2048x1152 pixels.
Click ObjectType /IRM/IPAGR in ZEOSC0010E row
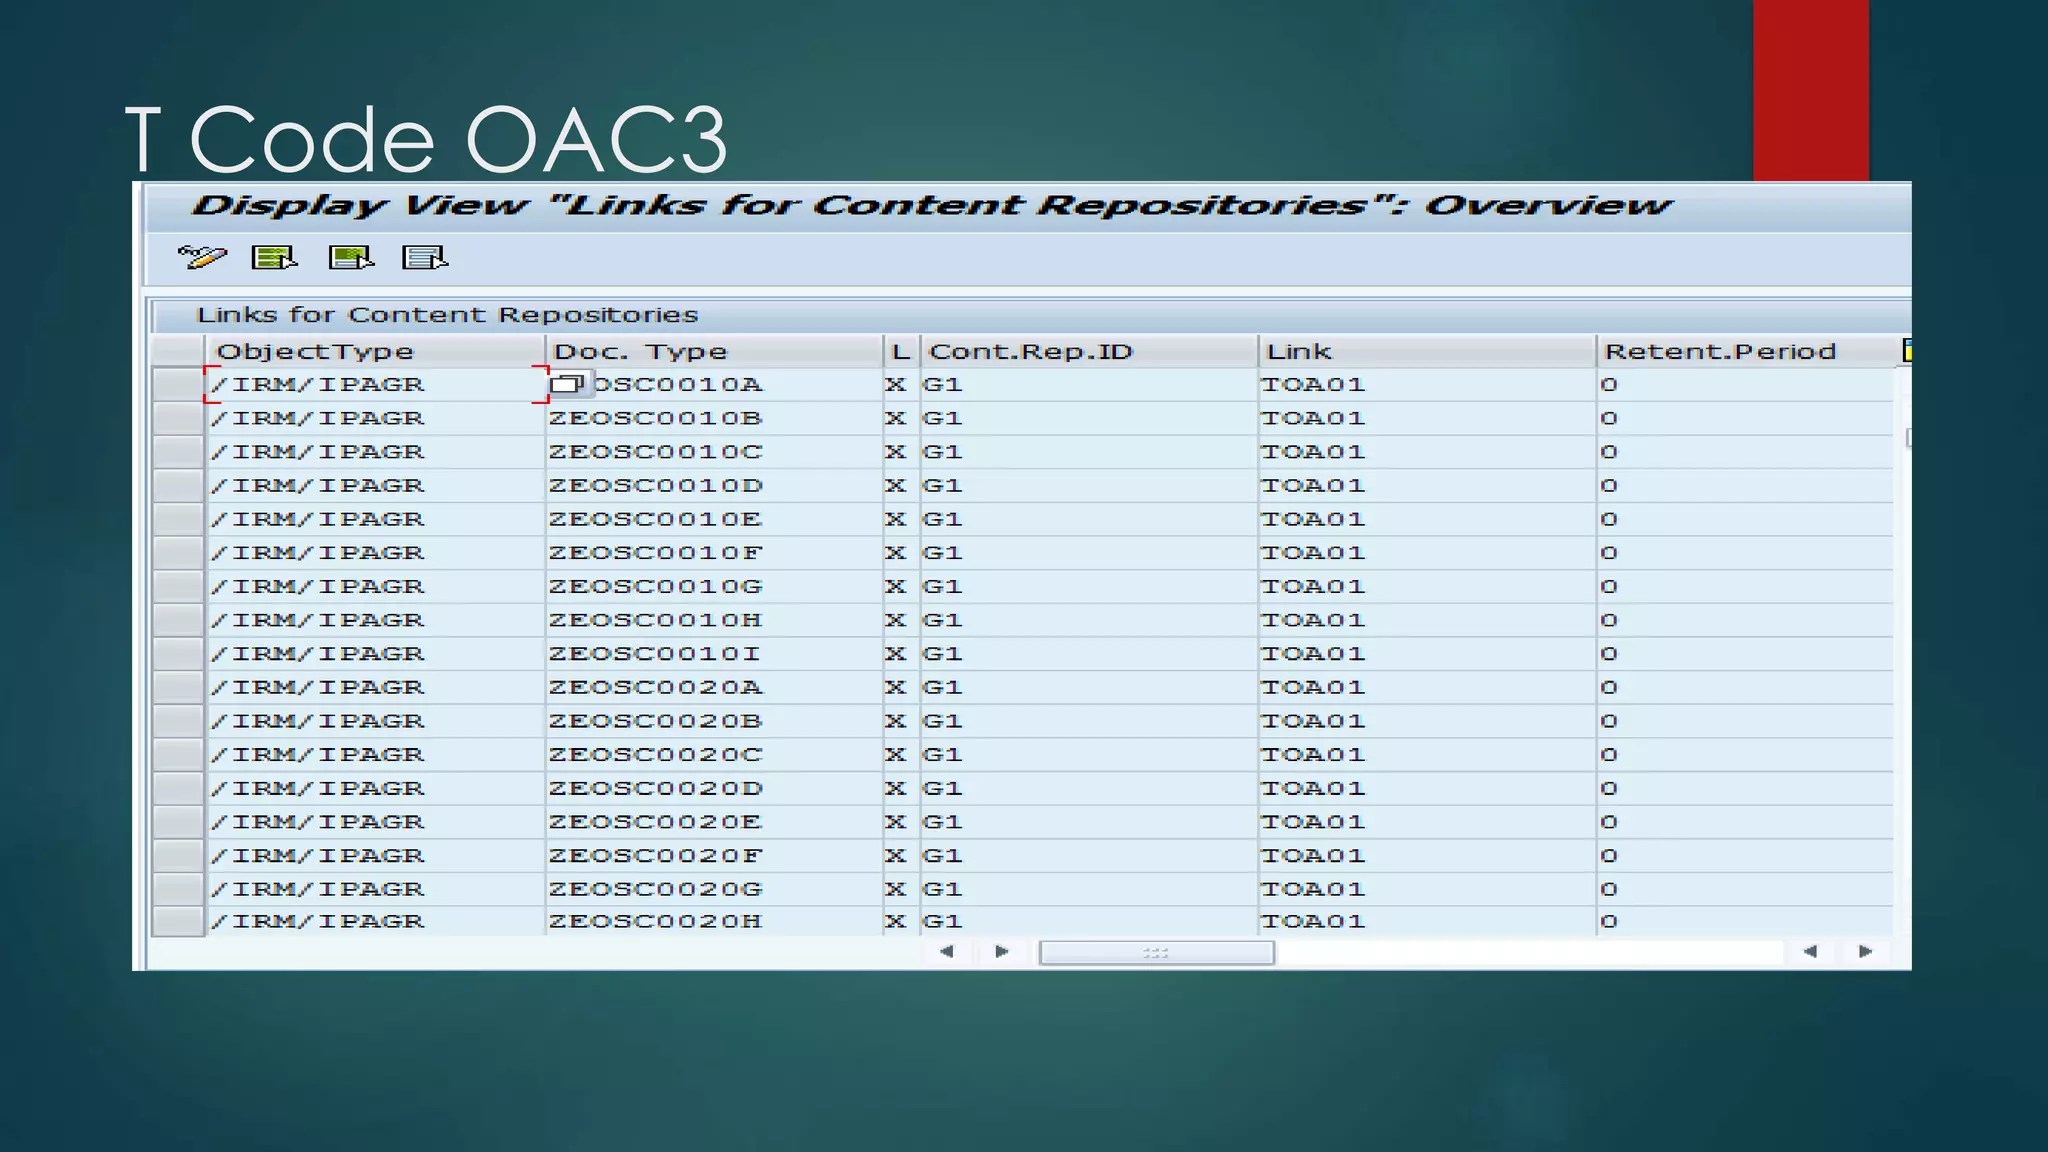point(375,519)
